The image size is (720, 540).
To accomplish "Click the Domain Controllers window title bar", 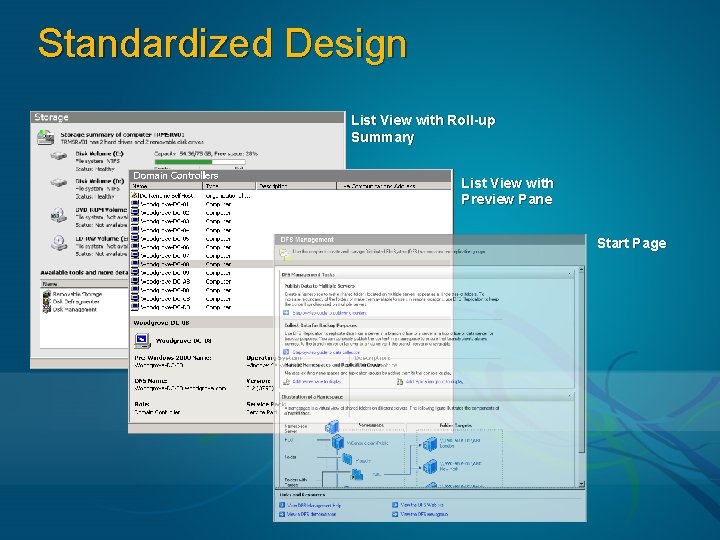I will (290, 175).
